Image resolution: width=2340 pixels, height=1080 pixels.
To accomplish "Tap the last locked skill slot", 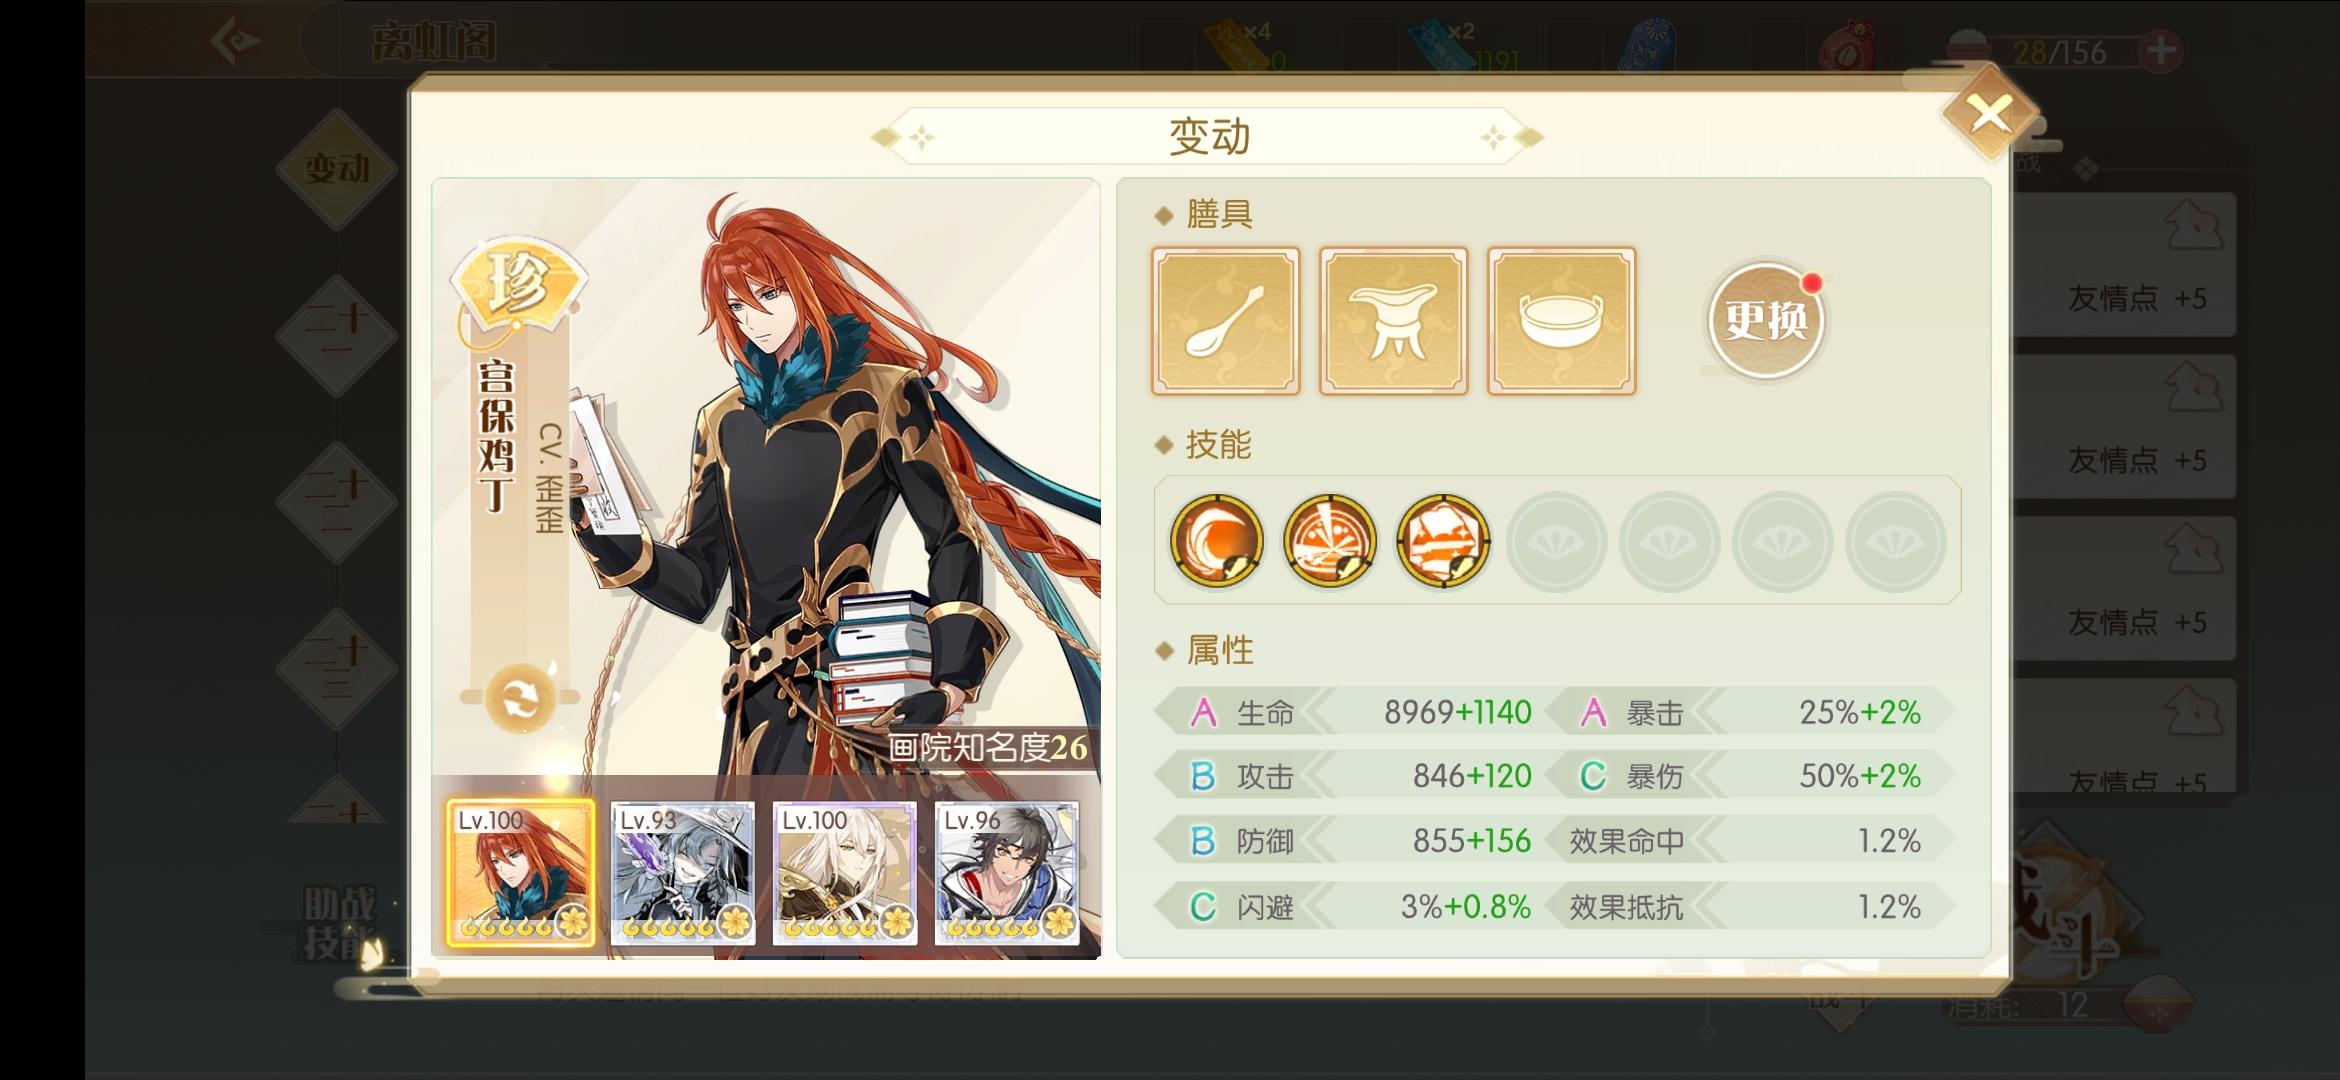I will 1896,541.
